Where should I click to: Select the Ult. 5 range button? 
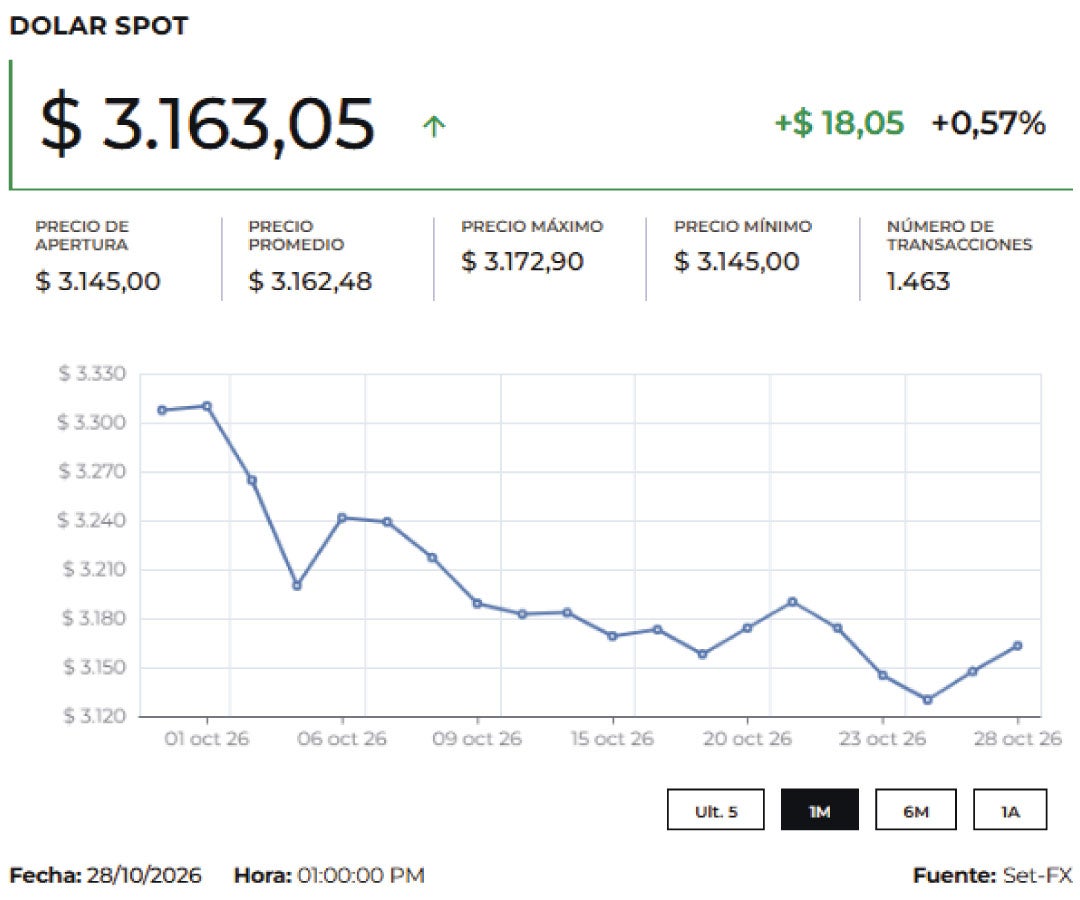coord(716,810)
